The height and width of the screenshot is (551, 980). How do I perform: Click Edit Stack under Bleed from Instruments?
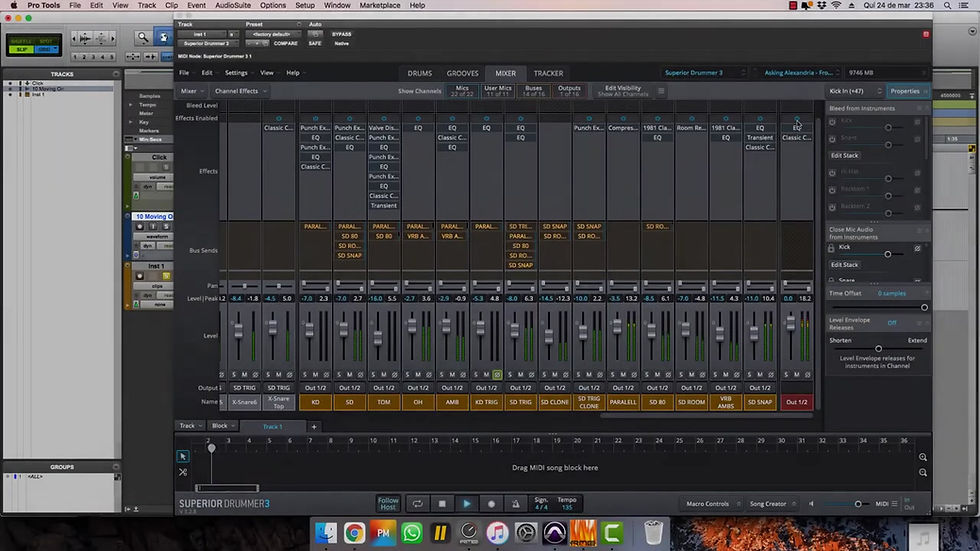844,156
